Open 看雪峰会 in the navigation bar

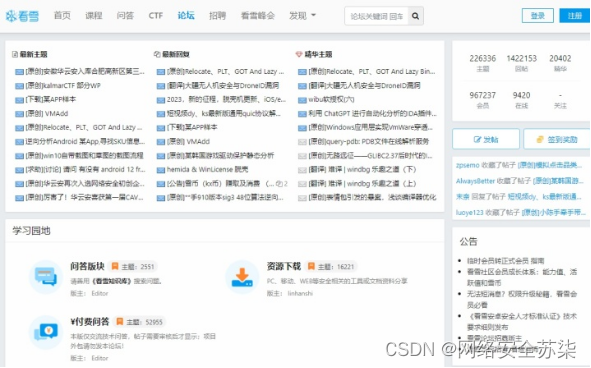tap(258, 16)
